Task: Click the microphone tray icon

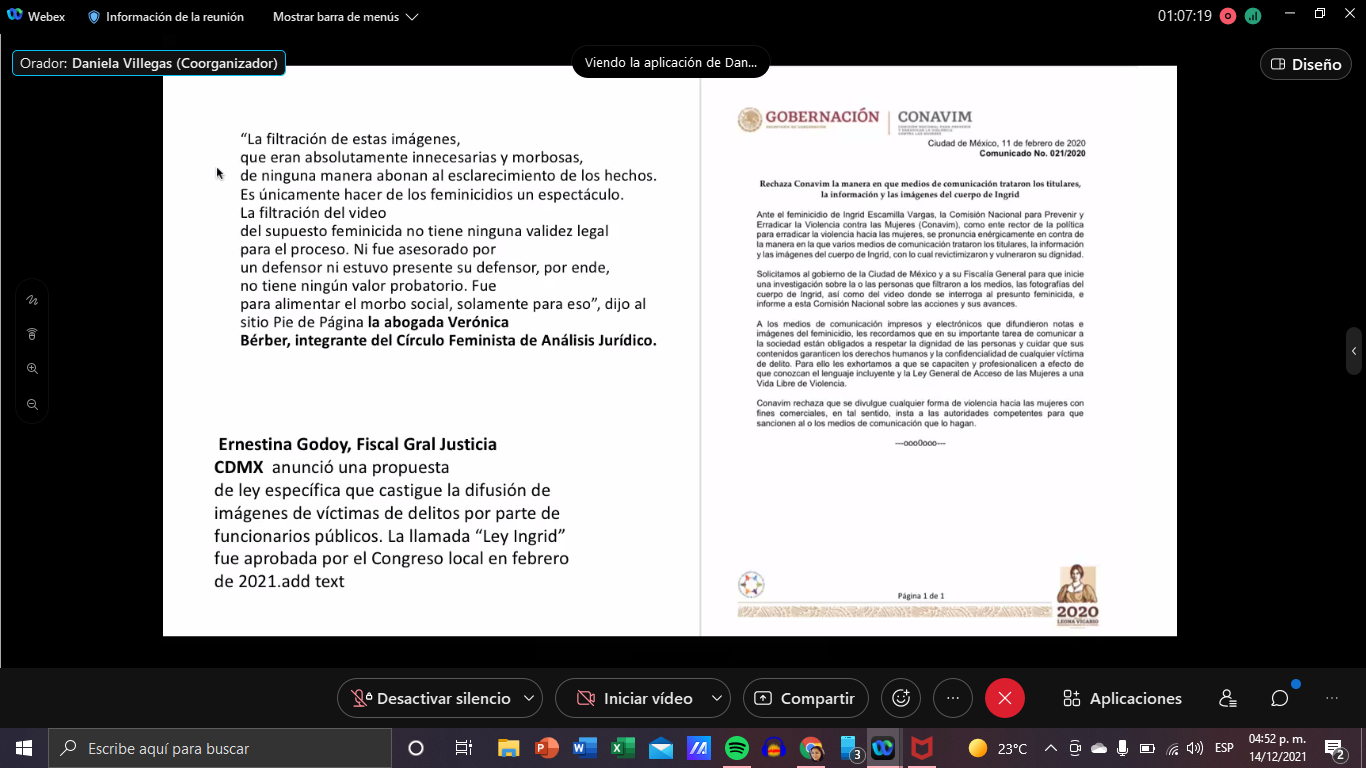Action: [1122, 748]
